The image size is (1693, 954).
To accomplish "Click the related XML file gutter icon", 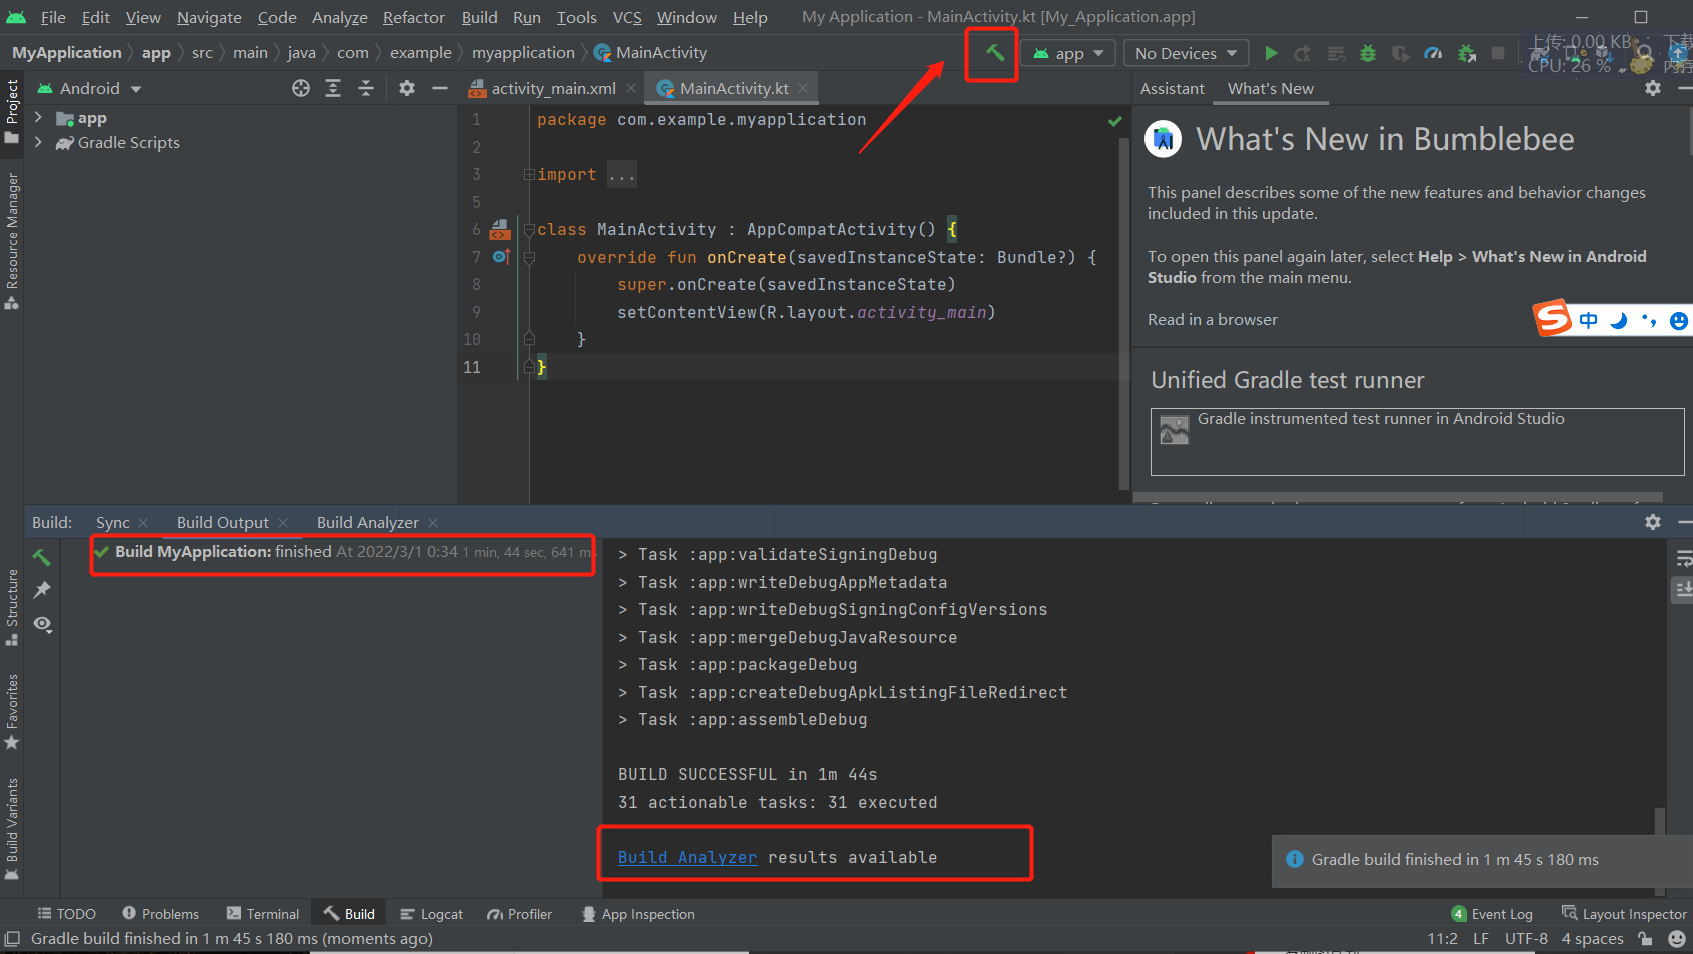I will coord(500,230).
